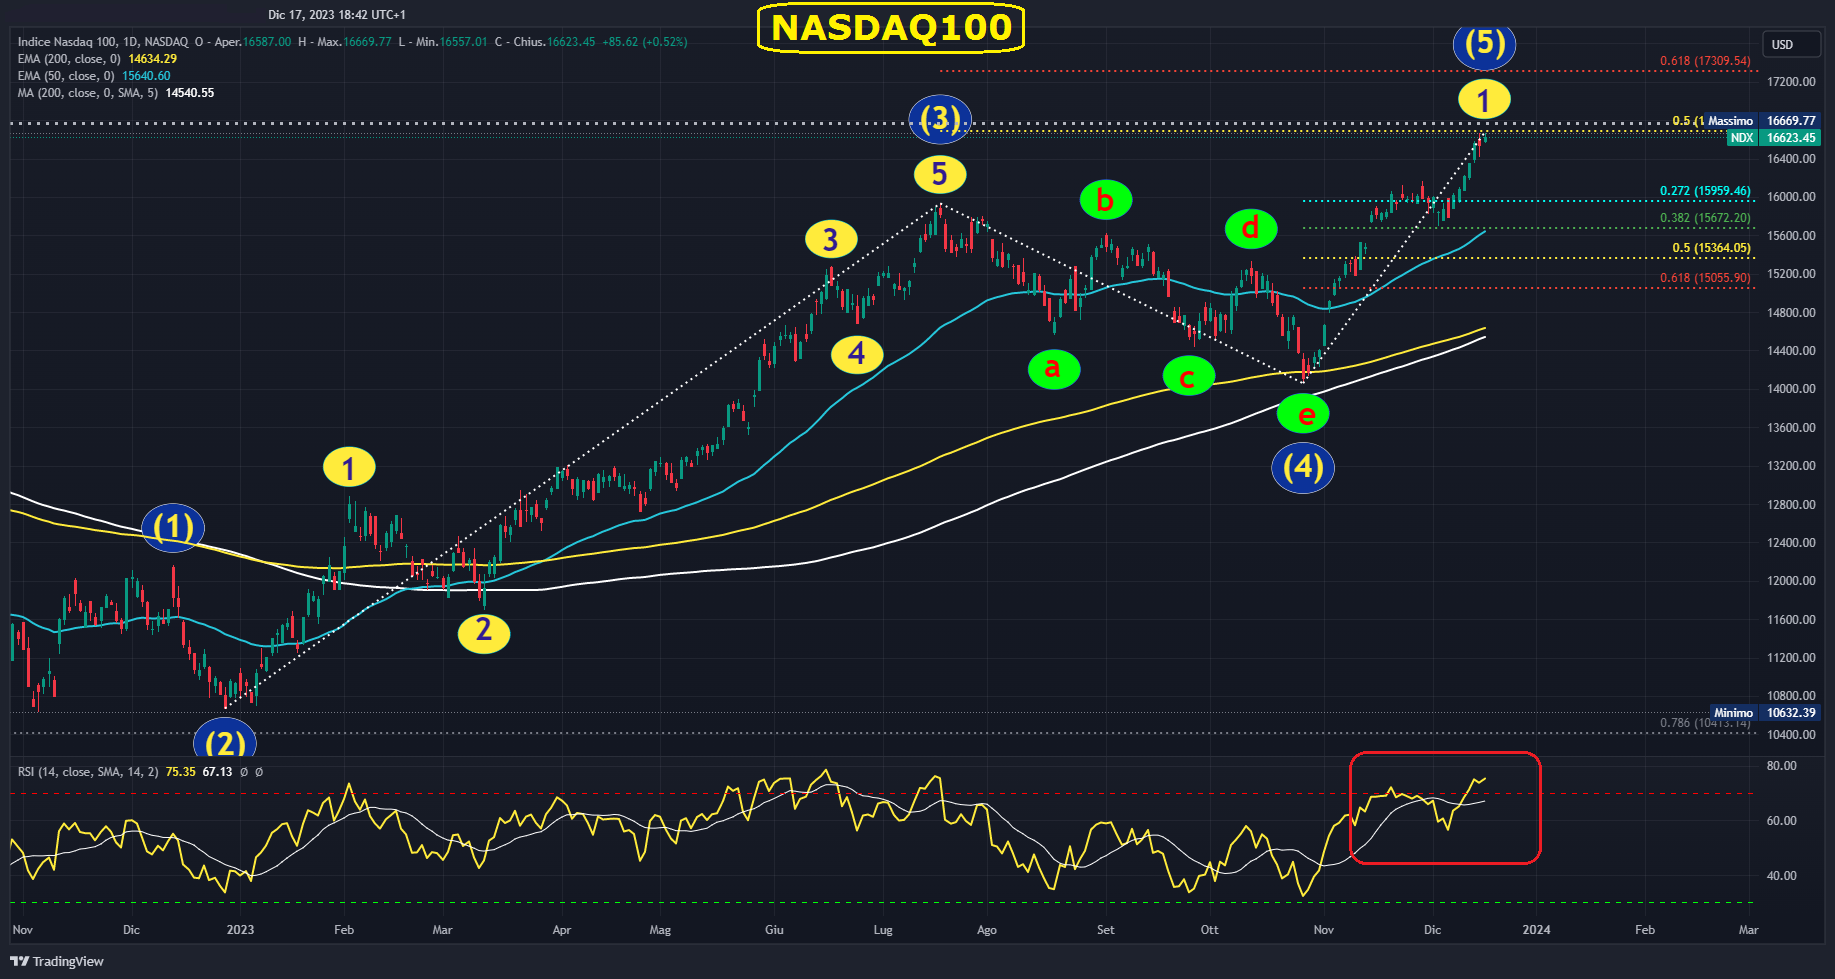This screenshot has height=979, width=1835.
Task: Select the green a wave label
Action: pyautogui.click(x=1054, y=369)
